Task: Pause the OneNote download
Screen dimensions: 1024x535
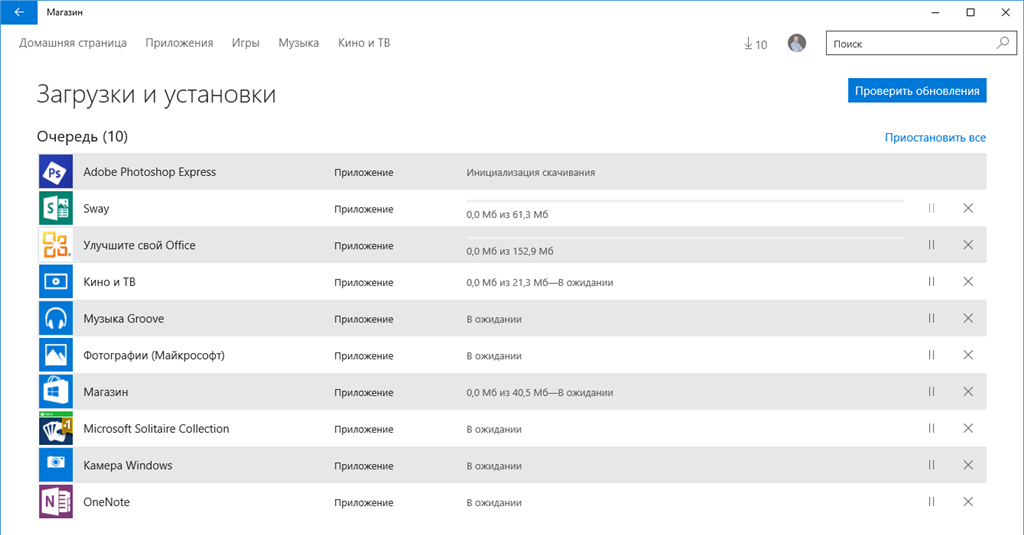Action: click(x=931, y=501)
